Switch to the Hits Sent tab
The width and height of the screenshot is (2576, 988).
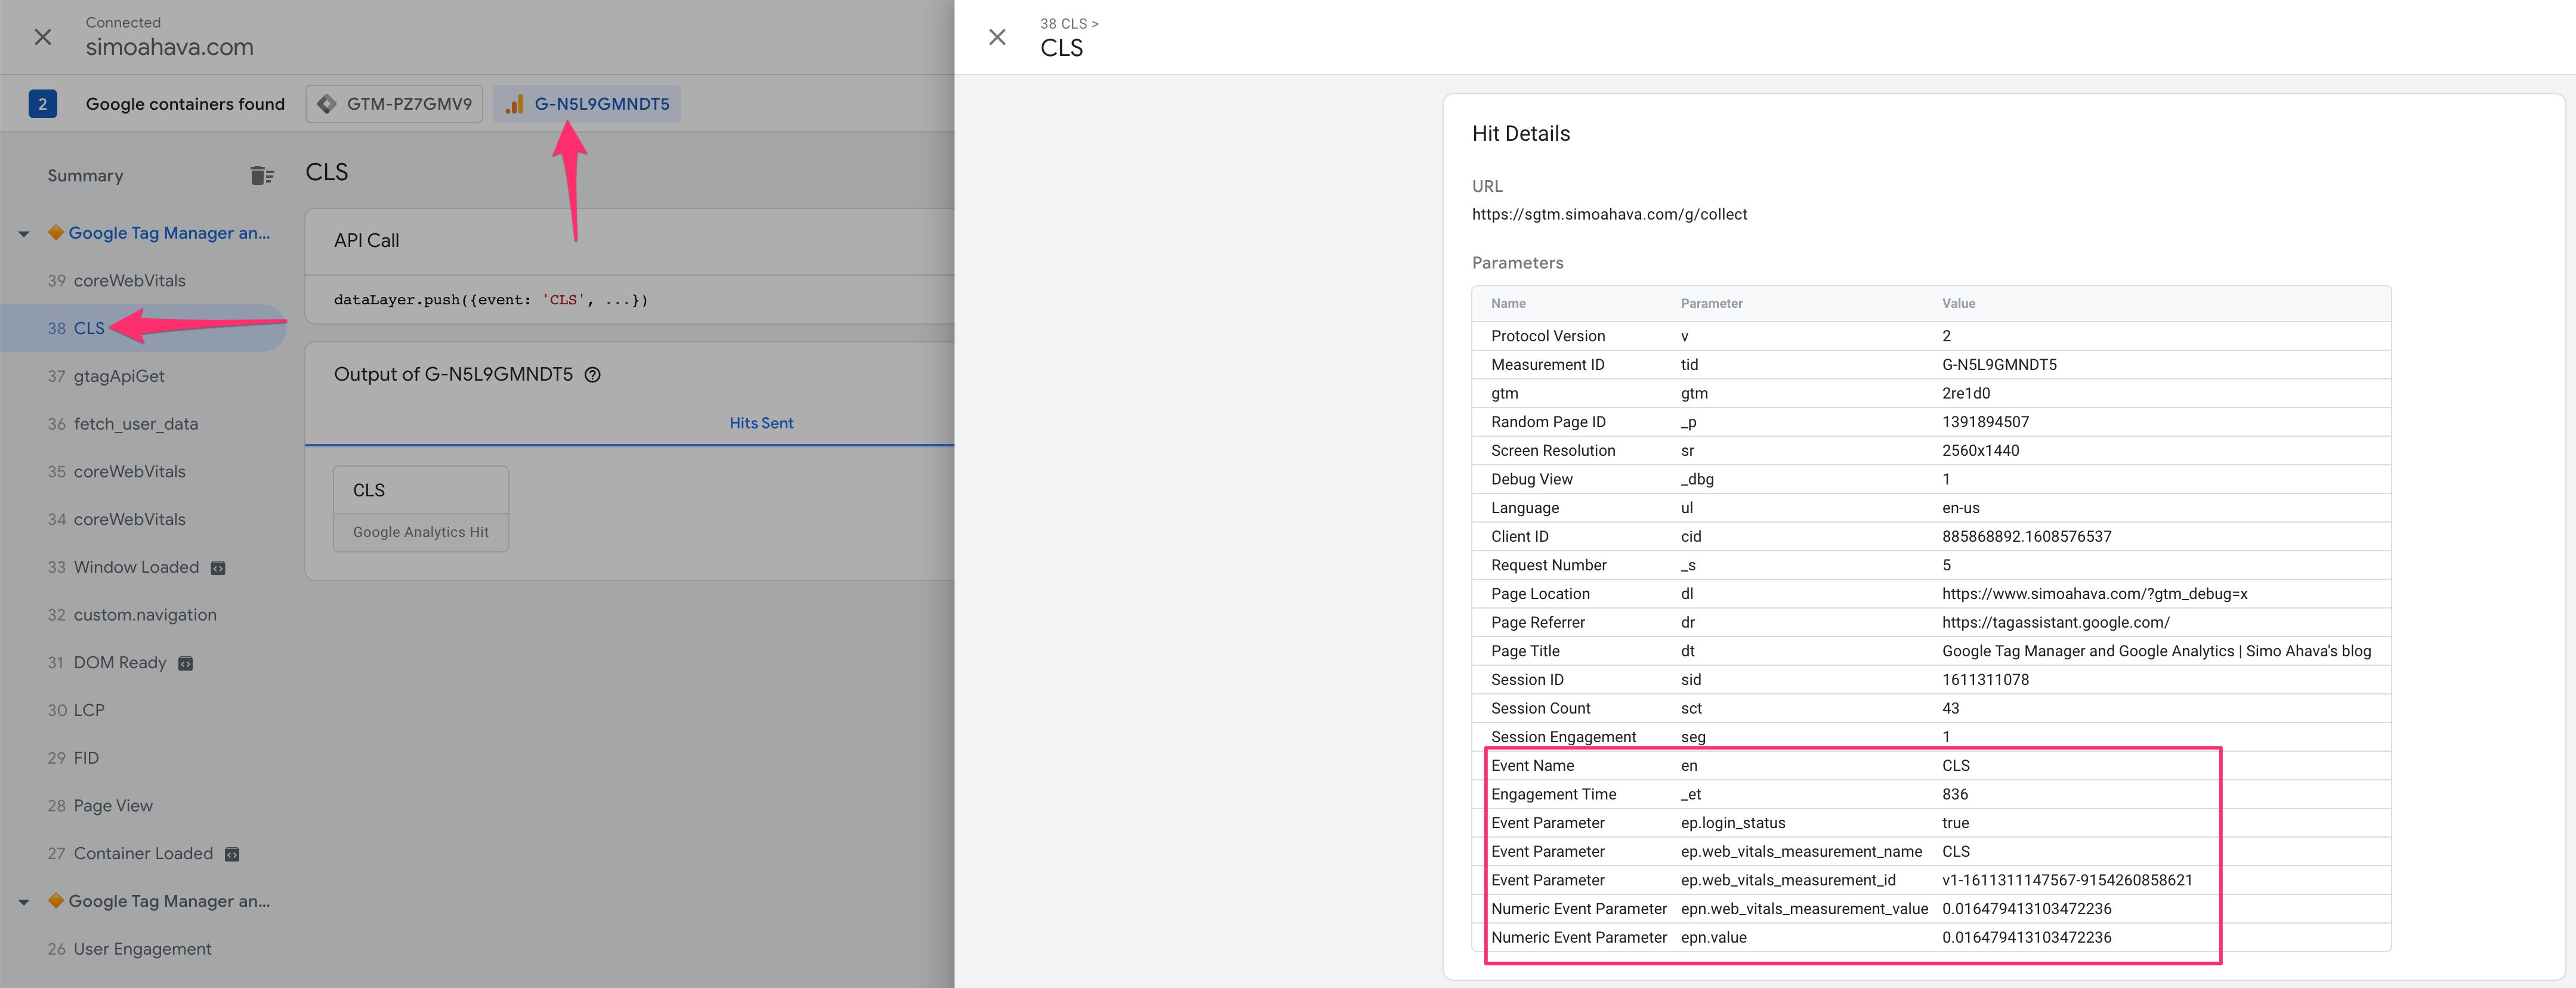pos(761,423)
